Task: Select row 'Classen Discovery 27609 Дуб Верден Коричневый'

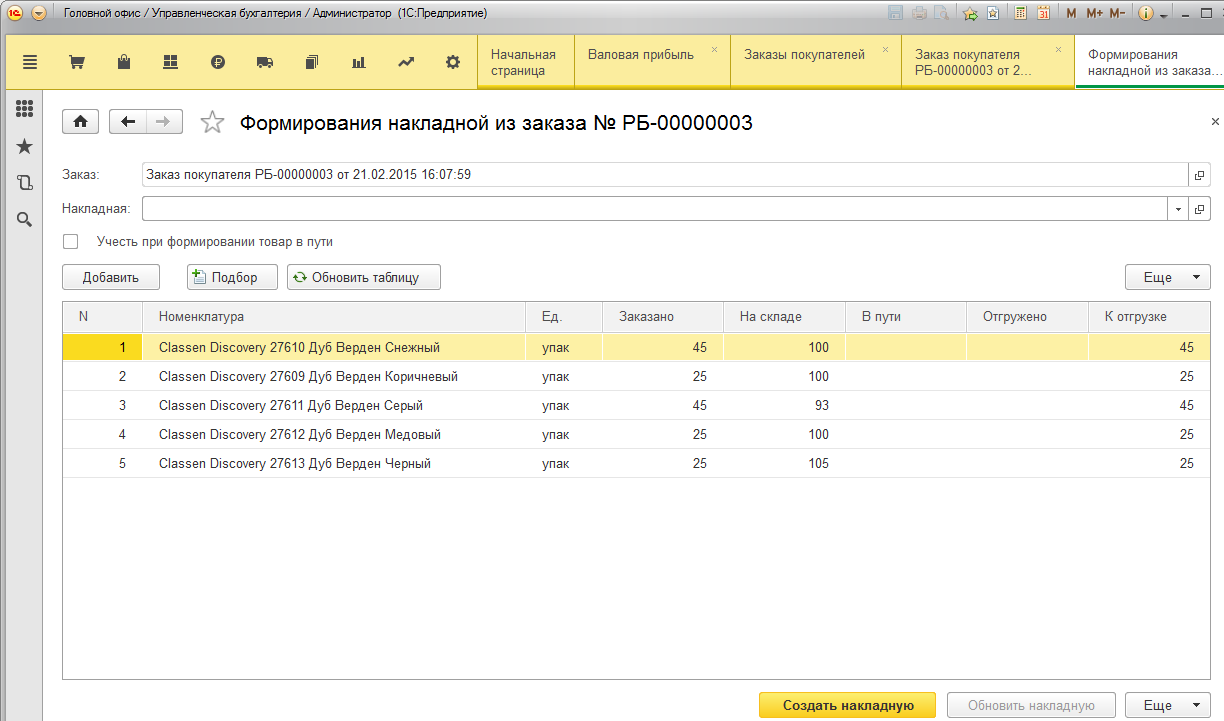Action: point(636,377)
